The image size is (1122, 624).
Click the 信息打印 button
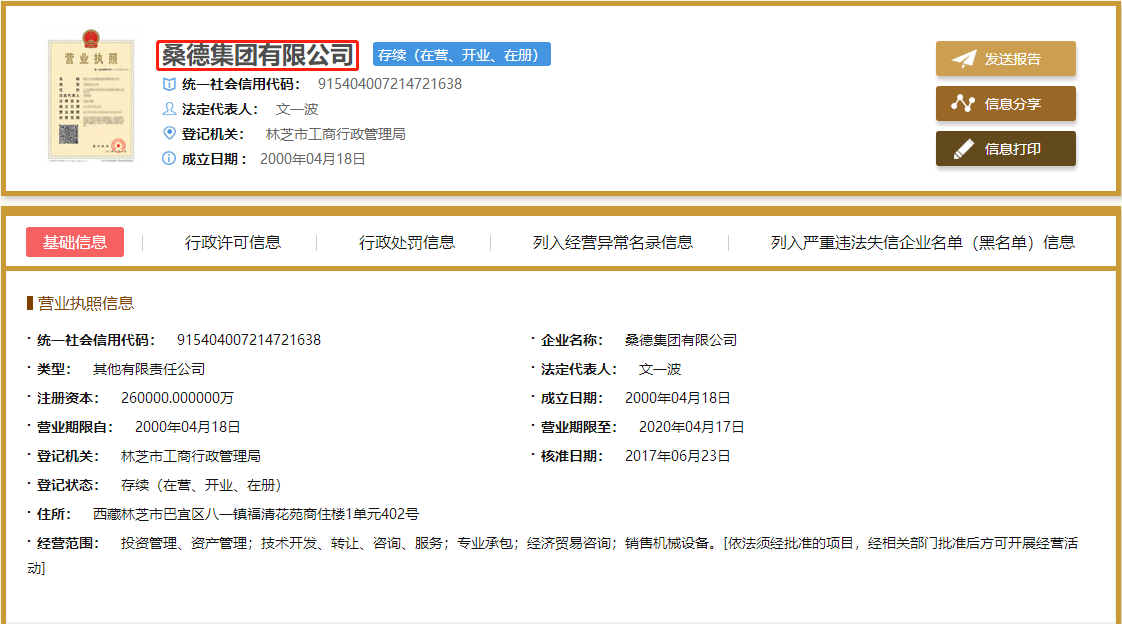[1005, 147]
